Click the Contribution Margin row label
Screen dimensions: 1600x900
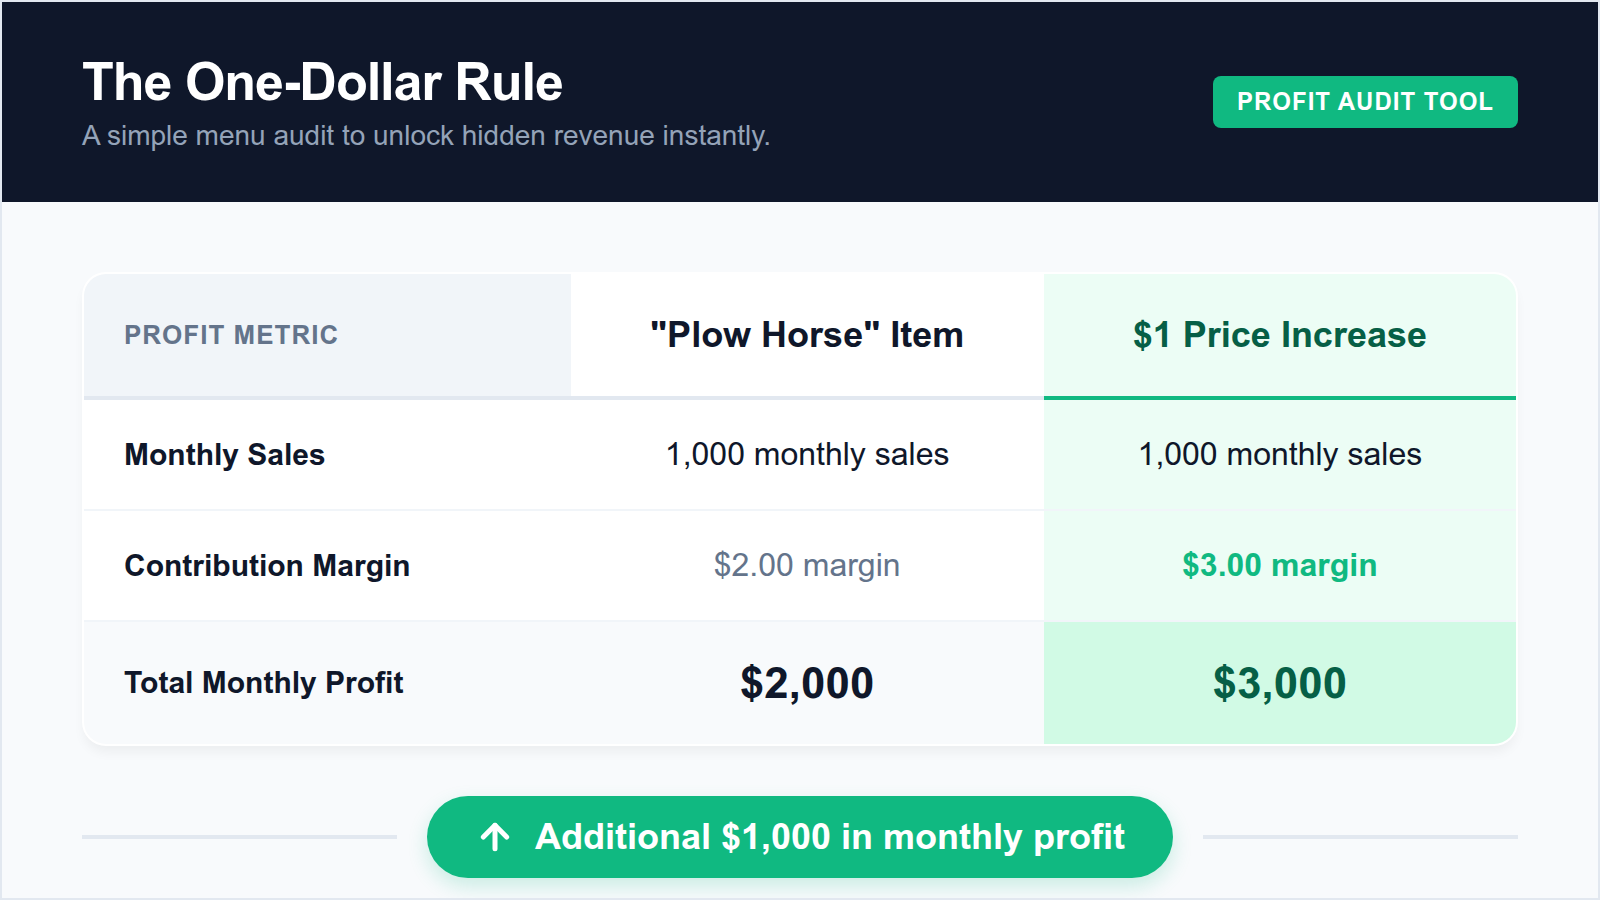coord(266,565)
